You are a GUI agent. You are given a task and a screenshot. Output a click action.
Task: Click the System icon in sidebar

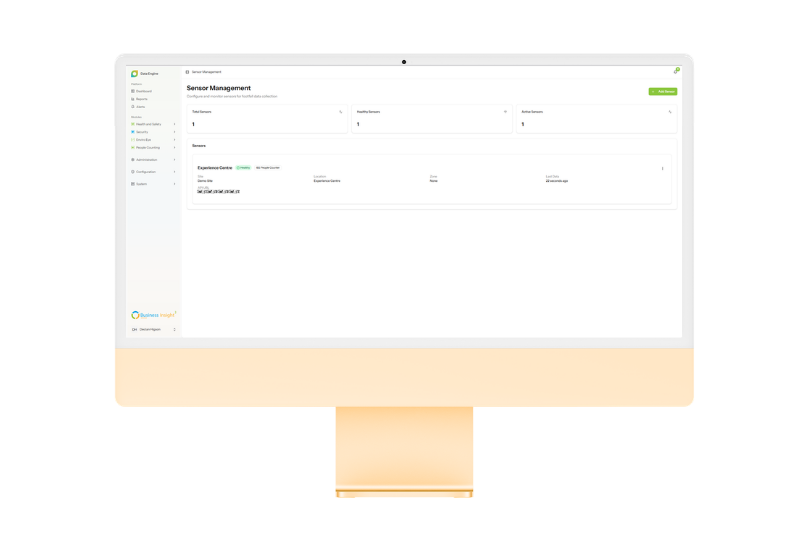(133, 184)
